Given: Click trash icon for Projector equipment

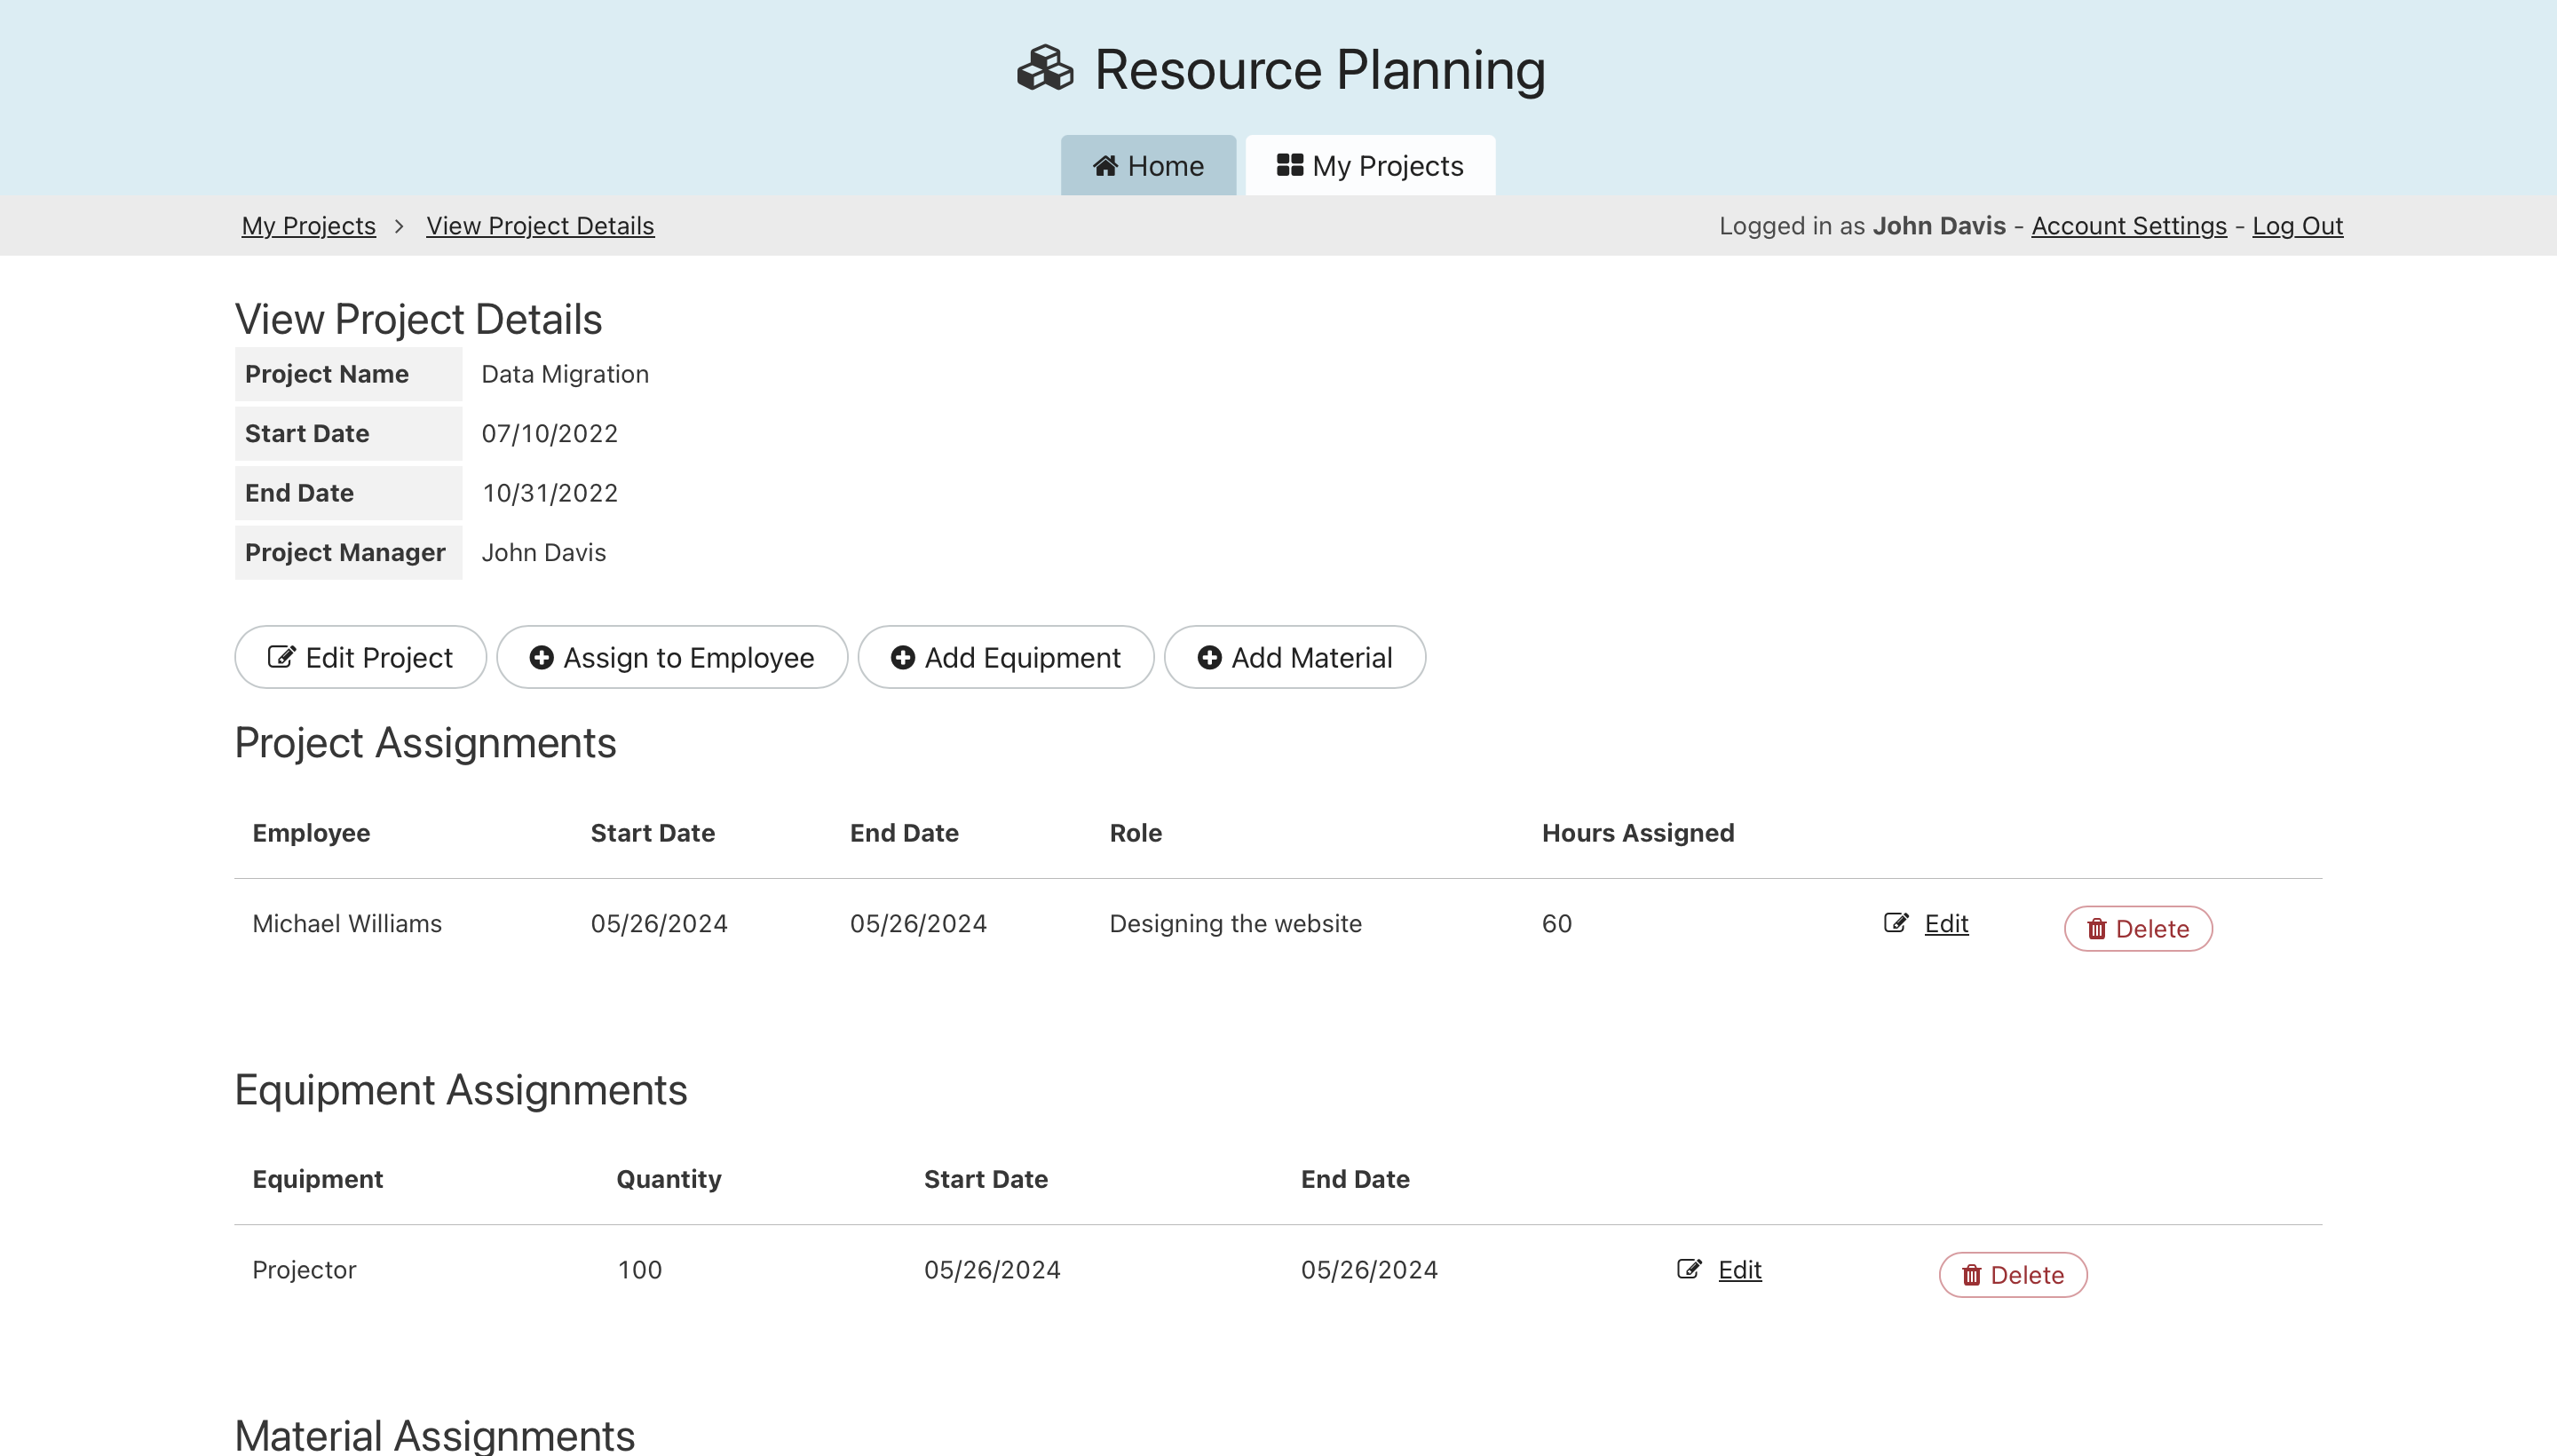Looking at the screenshot, I should [1971, 1275].
